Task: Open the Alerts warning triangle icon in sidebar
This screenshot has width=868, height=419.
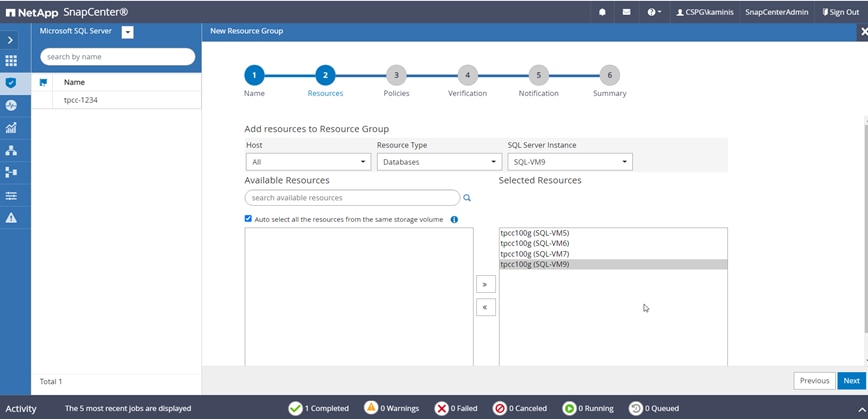Action: point(11,218)
